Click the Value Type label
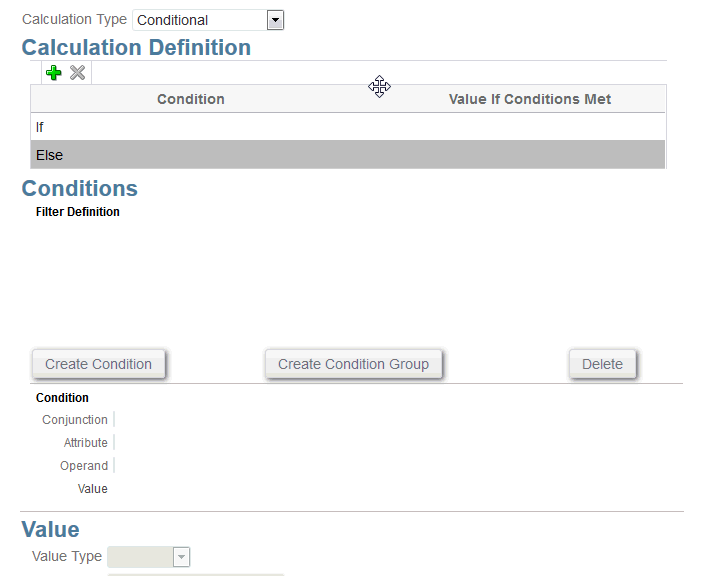Screen dimensions: 703x585 point(67,557)
